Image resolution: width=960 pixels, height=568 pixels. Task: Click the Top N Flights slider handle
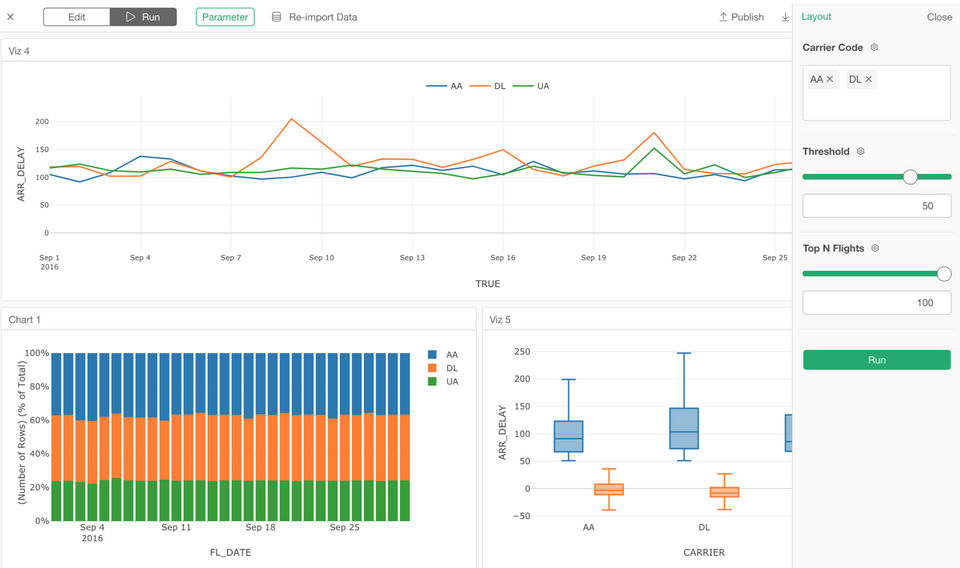pos(944,274)
